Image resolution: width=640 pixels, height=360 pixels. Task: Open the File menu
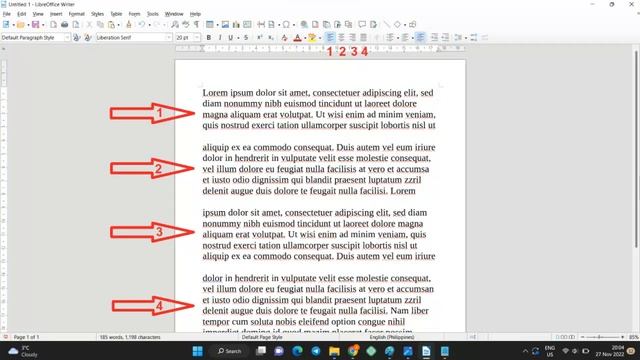coord(7,14)
